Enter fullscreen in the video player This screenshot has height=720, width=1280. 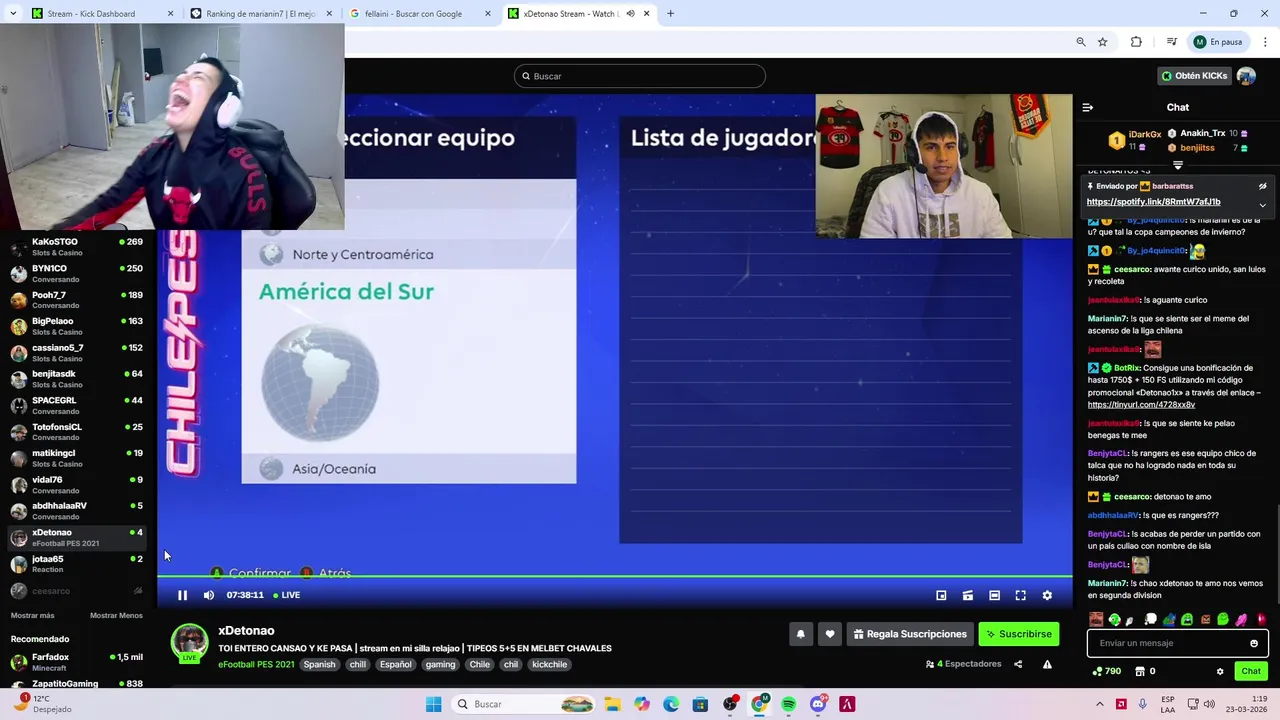[1021, 595]
